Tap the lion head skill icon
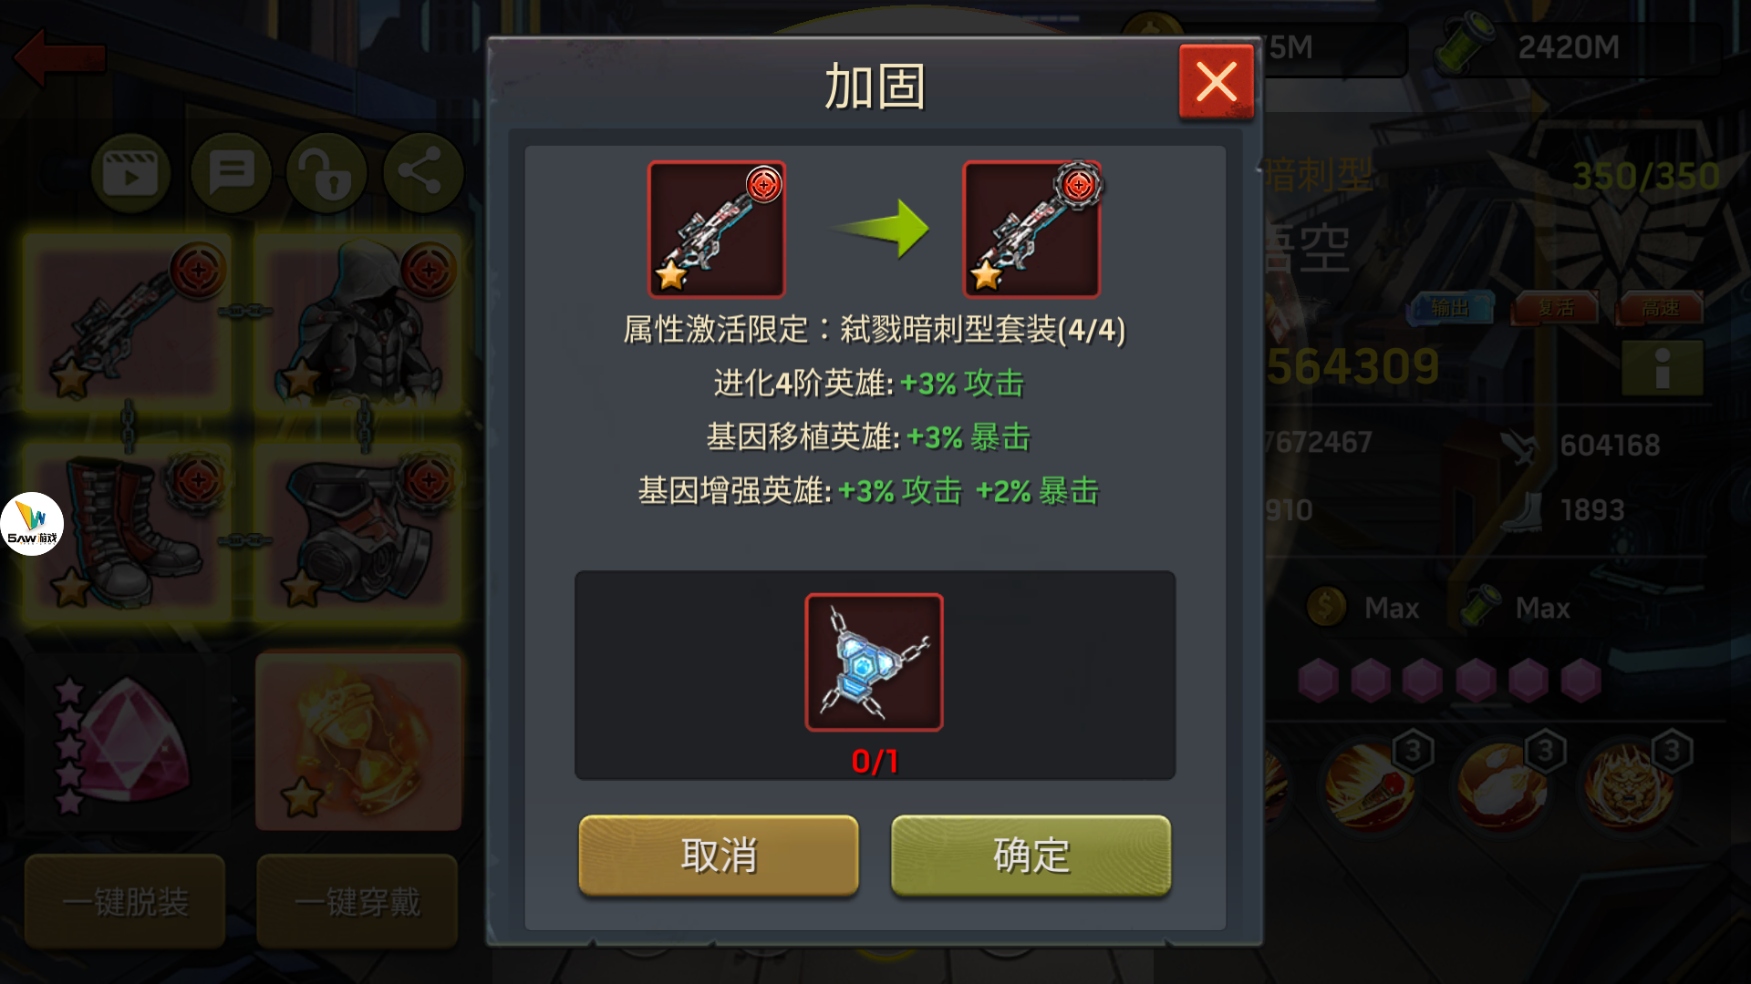Screen dimensions: 1751x984 pyautogui.click(x=1630, y=785)
